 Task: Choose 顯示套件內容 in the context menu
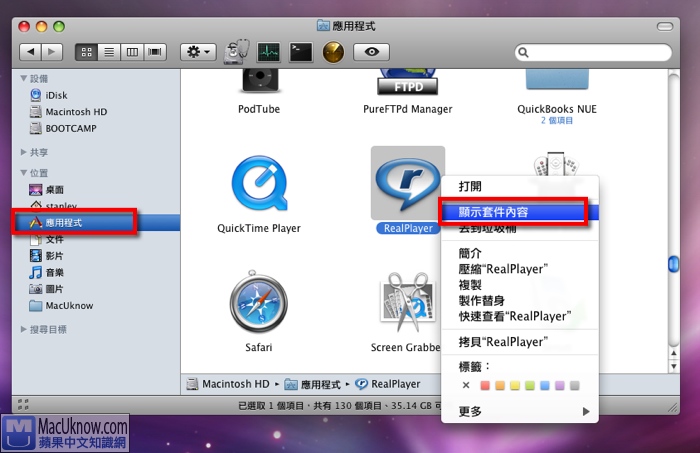pos(520,212)
